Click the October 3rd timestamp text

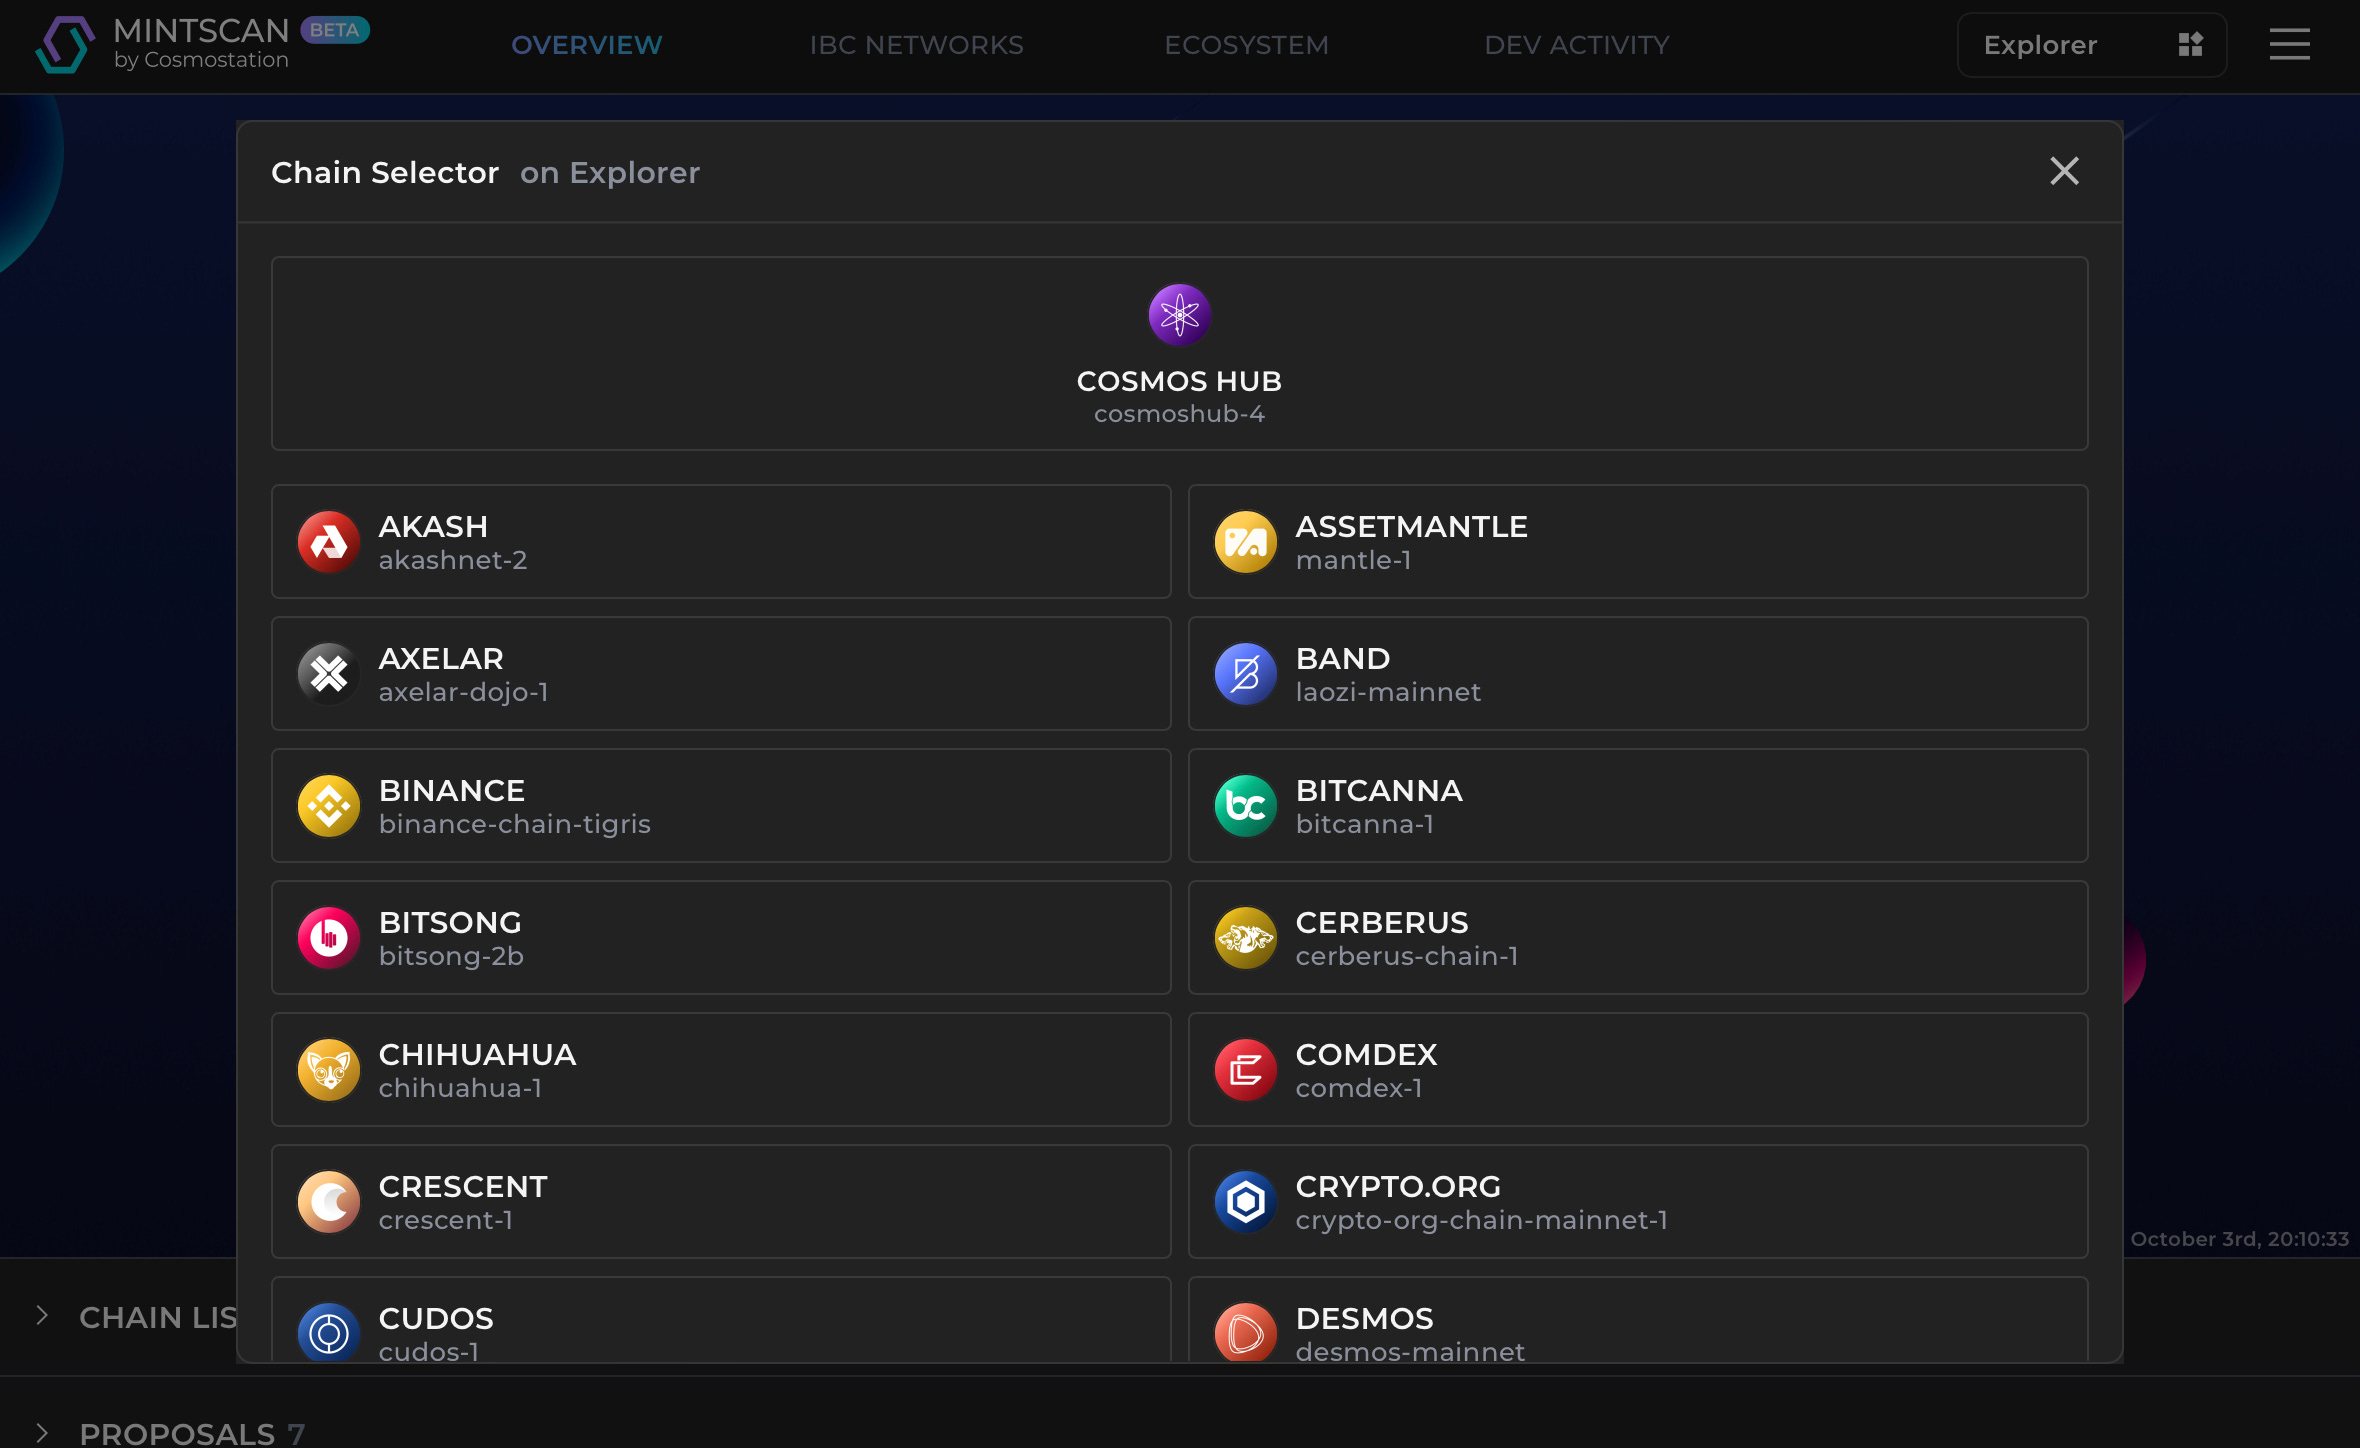coord(2239,1239)
